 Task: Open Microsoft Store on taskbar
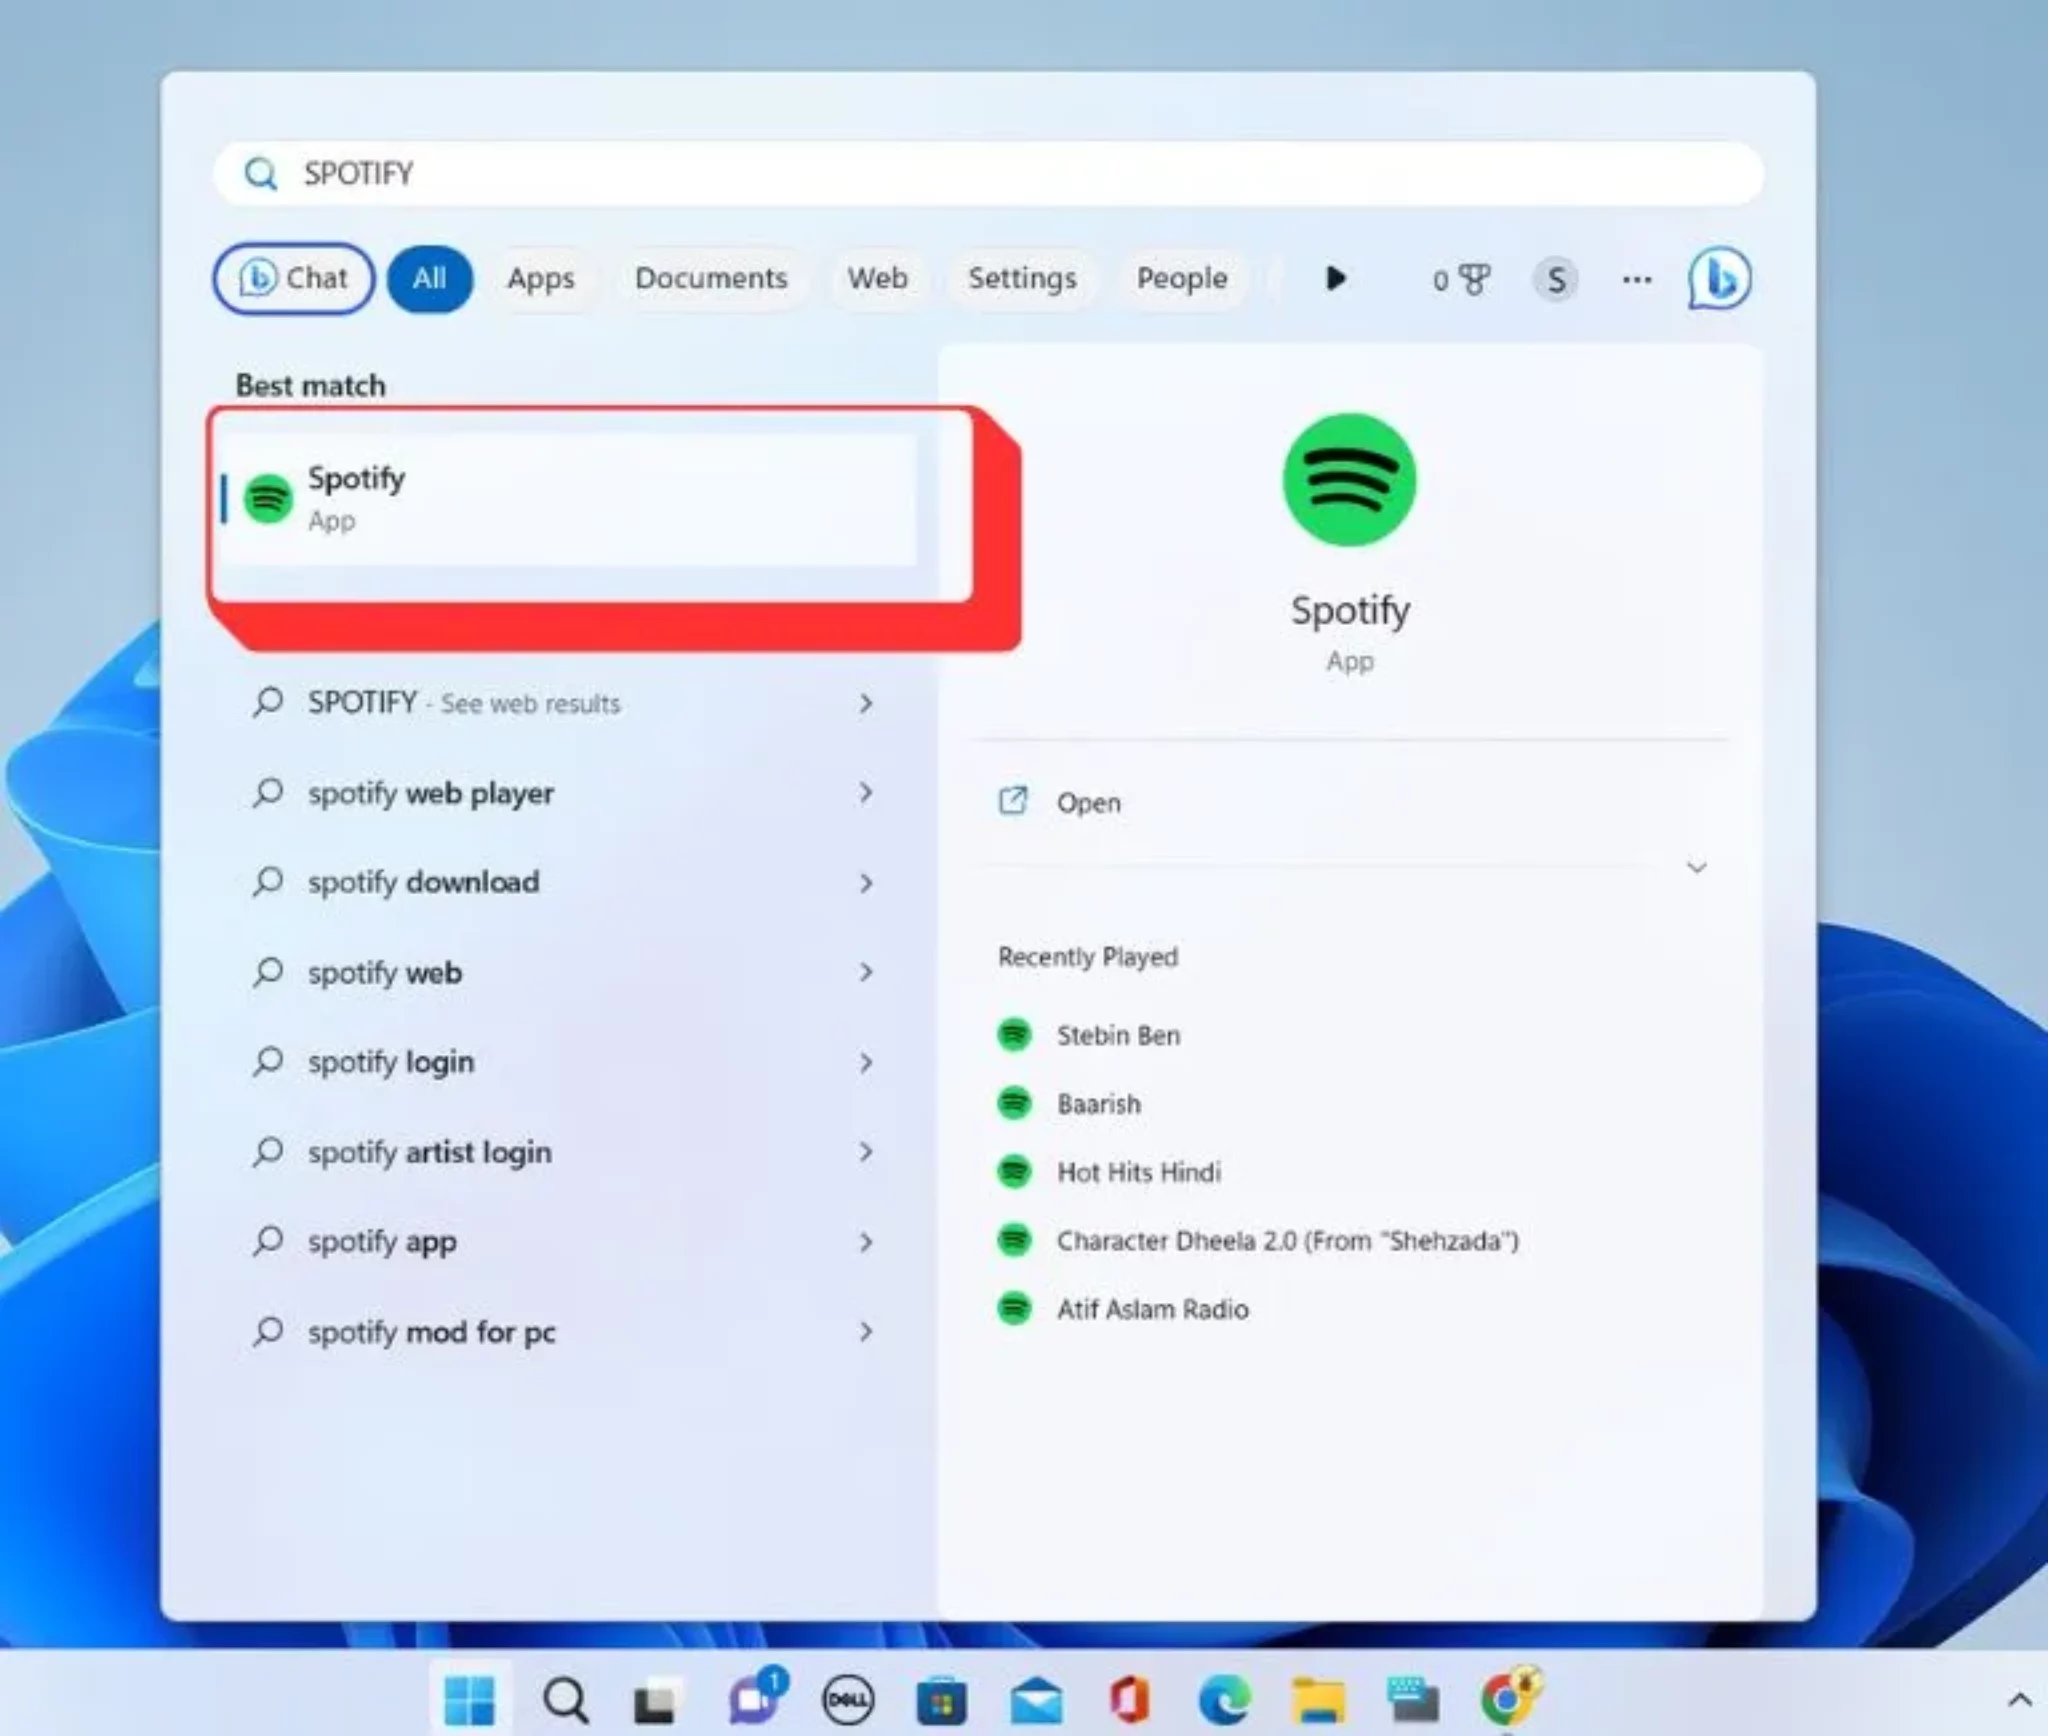click(941, 1700)
